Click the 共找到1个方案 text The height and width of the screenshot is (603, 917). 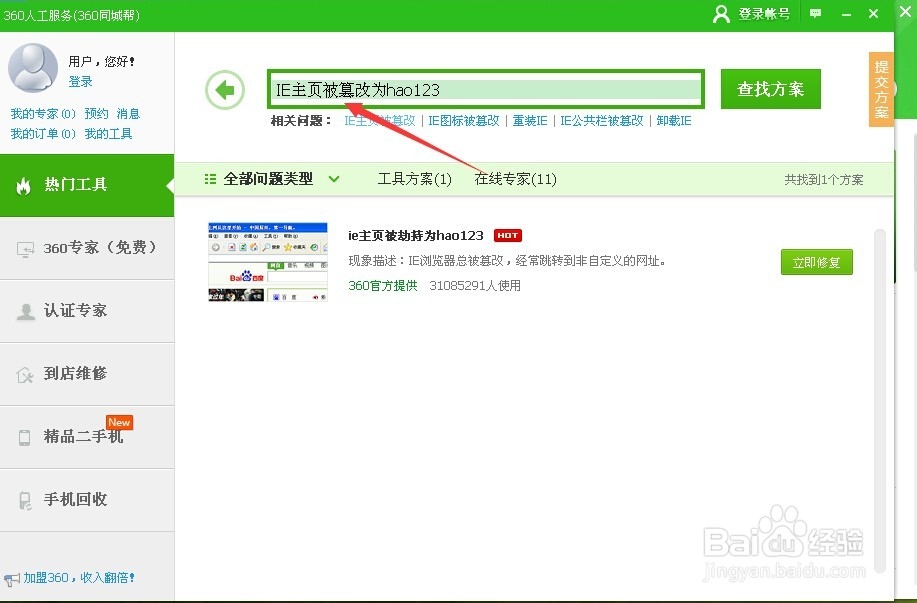coord(823,180)
